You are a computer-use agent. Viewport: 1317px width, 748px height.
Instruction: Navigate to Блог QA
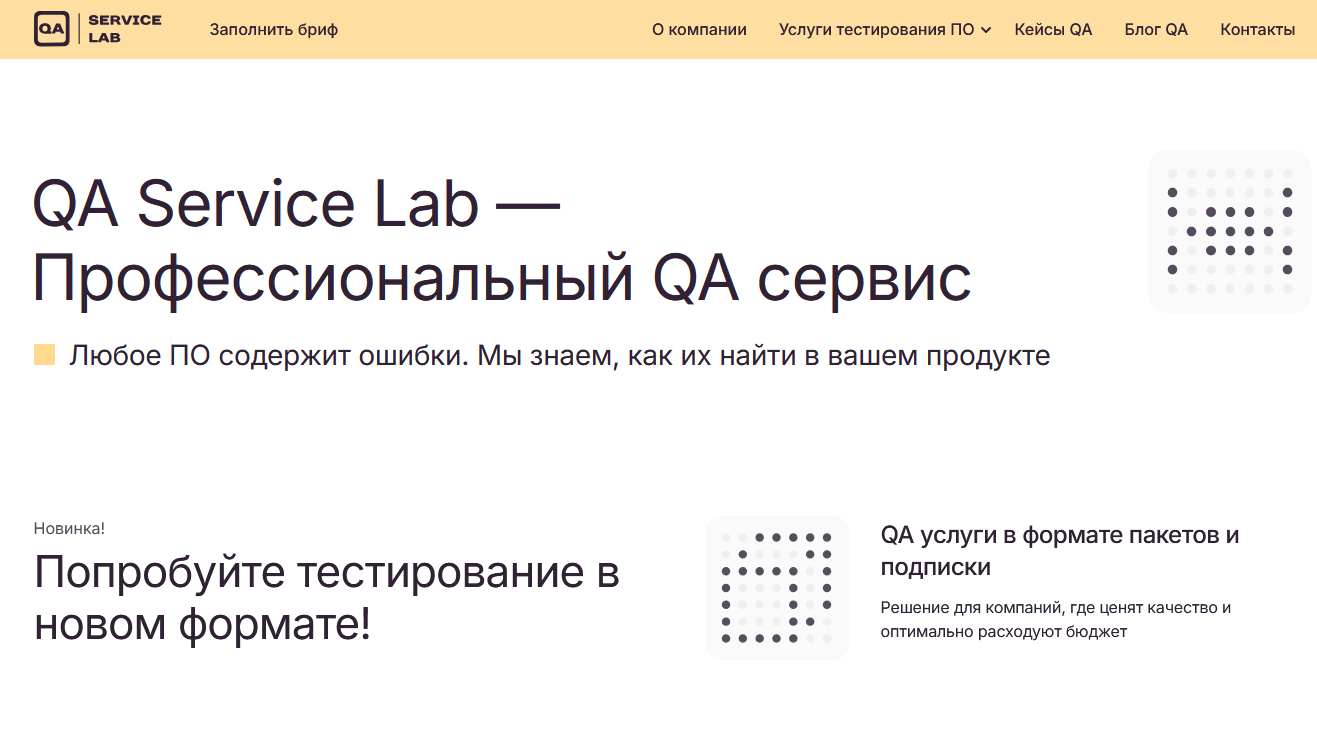(x=1156, y=30)
